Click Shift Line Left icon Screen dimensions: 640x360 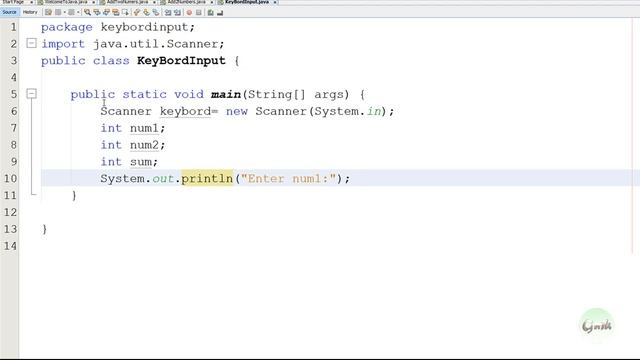pos(168,12)
